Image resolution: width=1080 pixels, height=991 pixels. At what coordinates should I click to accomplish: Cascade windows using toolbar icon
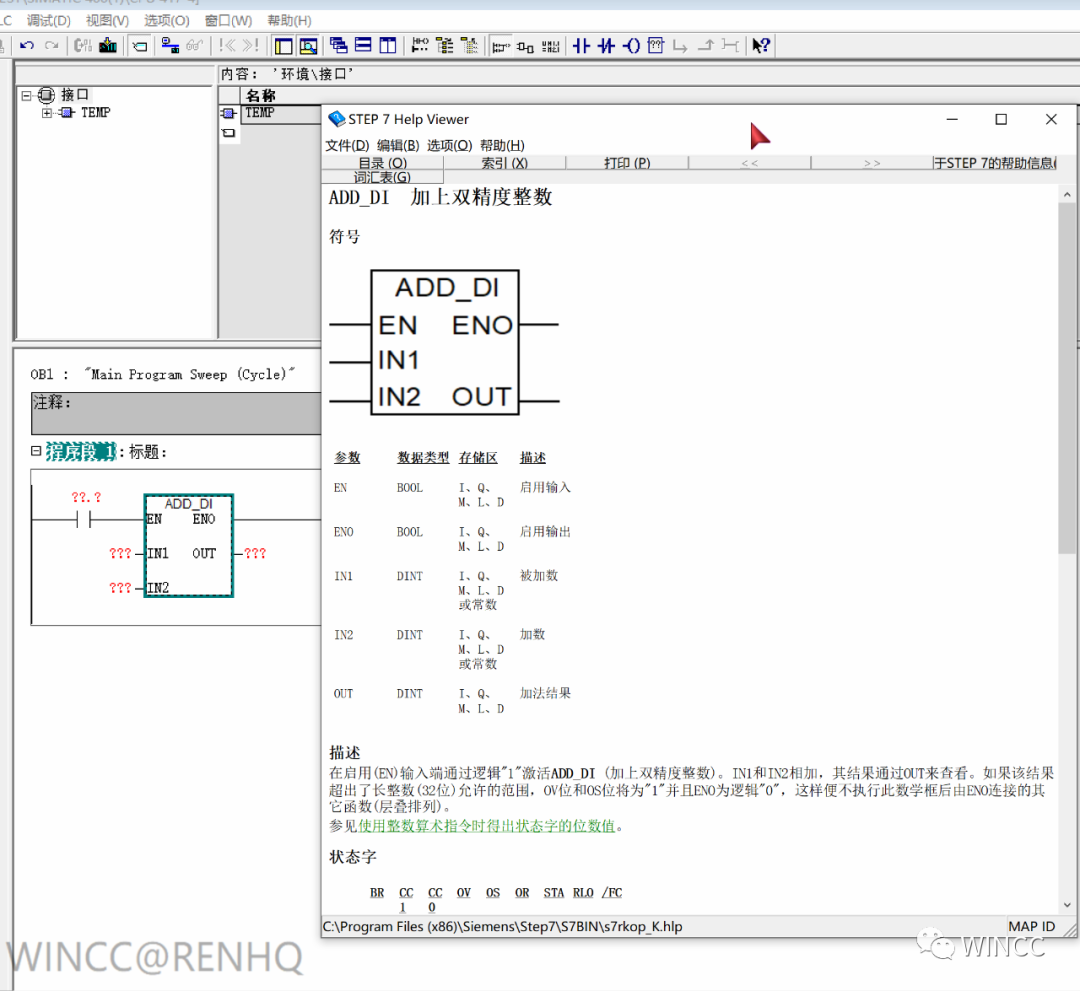(338, 45)
